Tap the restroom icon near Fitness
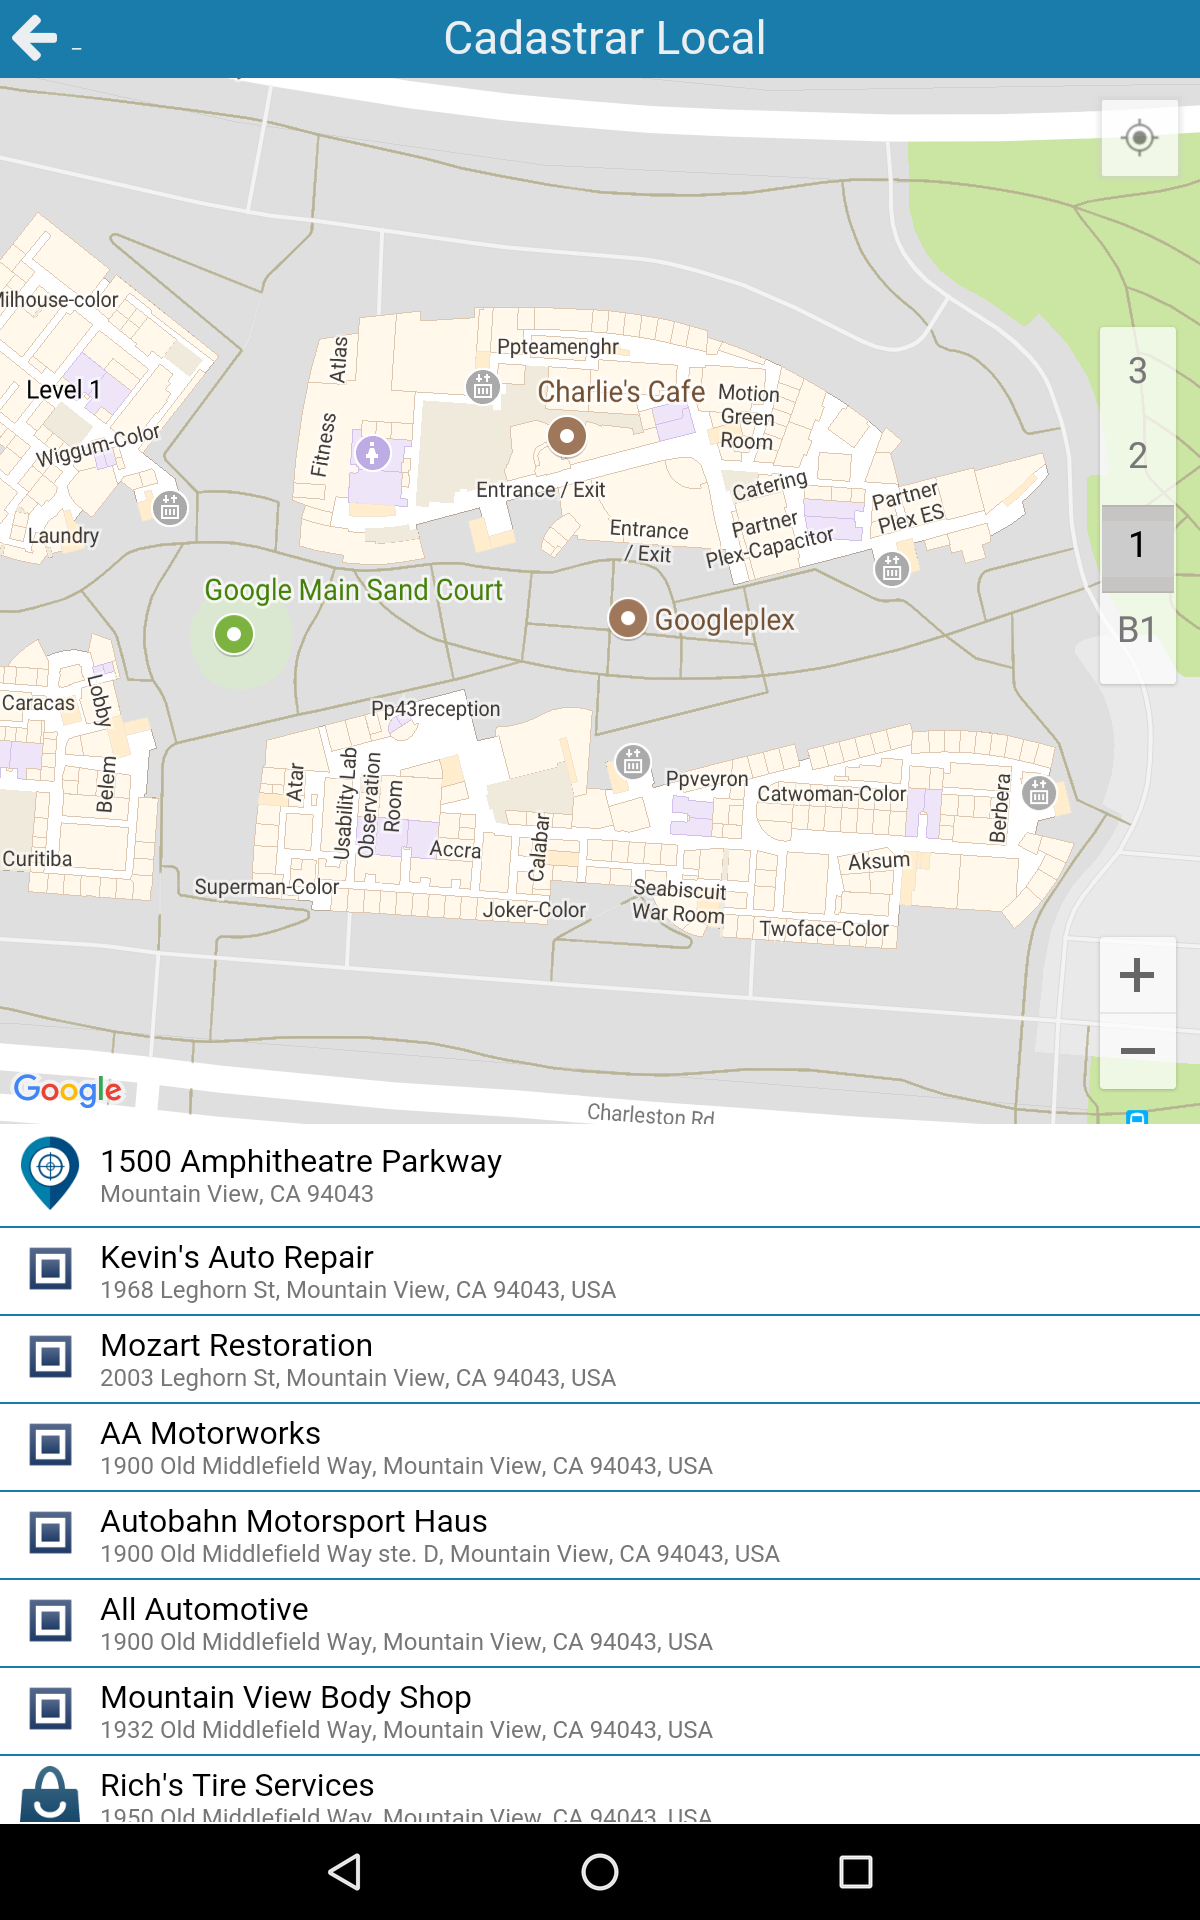 (373, 453)
